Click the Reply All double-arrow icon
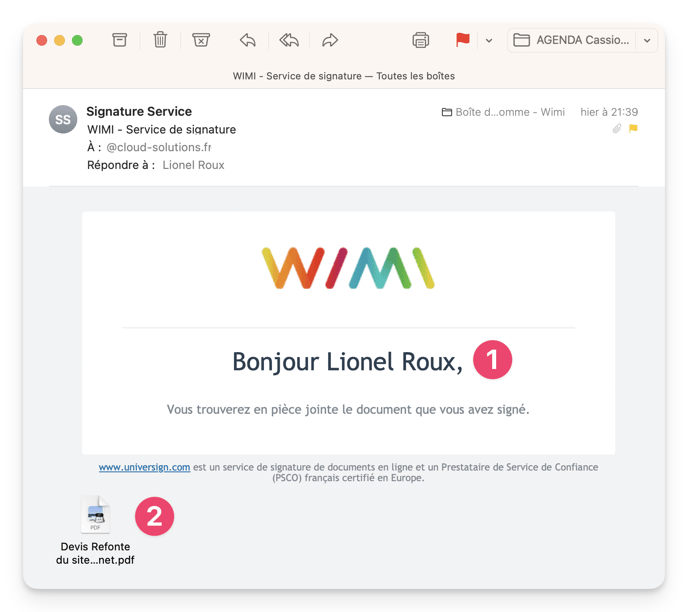The image size is (688, 612). click(x=289, y=40)
